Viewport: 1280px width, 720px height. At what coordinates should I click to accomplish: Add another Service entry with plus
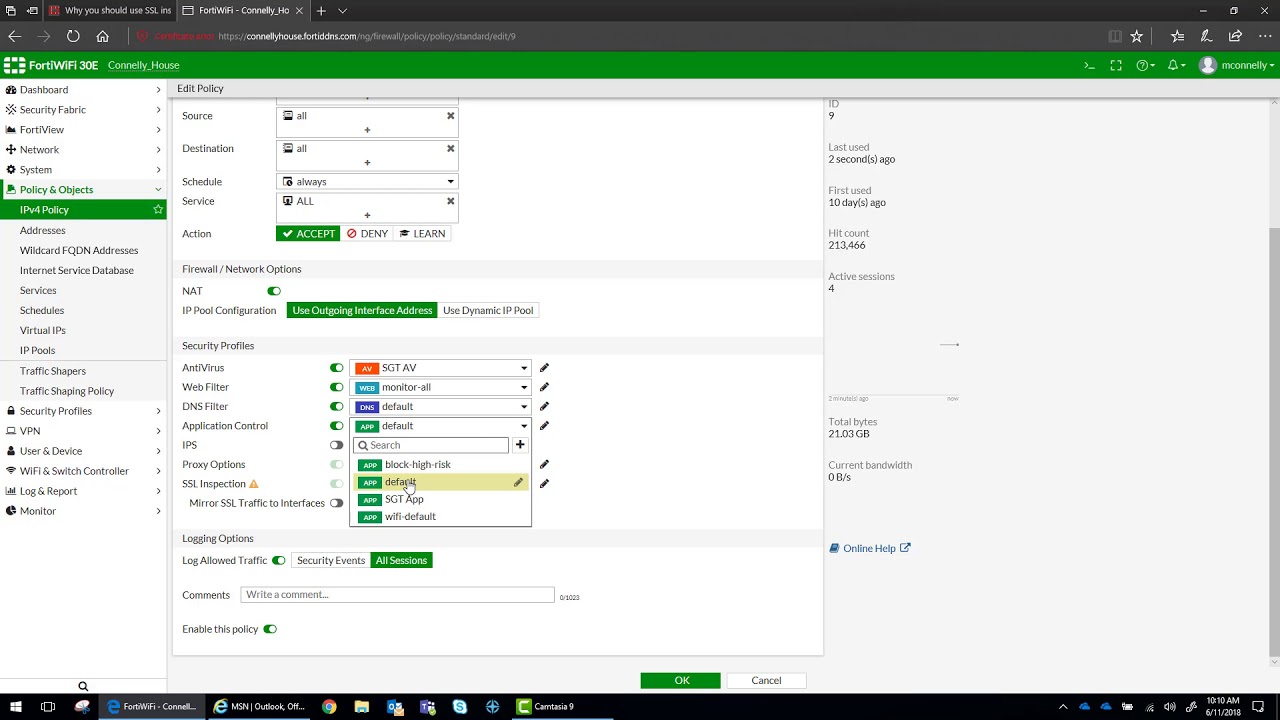pos(367,215)
